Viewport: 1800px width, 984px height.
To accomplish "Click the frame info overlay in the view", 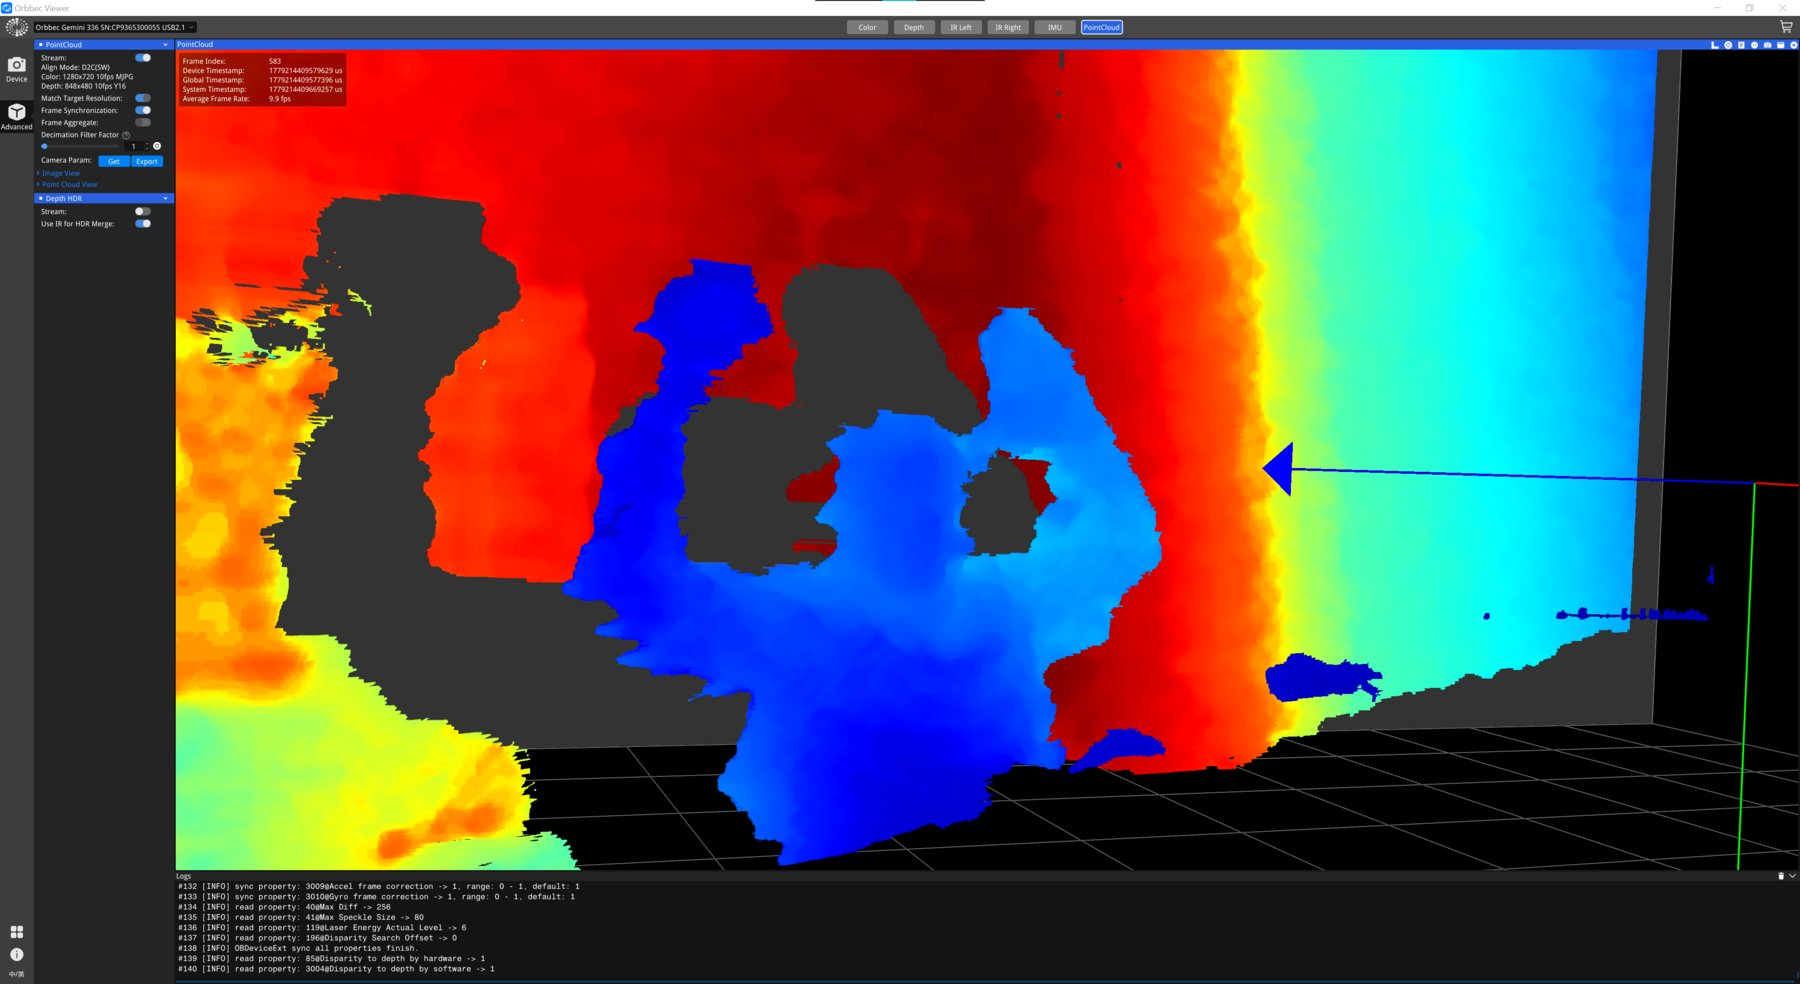I will 262,80.
